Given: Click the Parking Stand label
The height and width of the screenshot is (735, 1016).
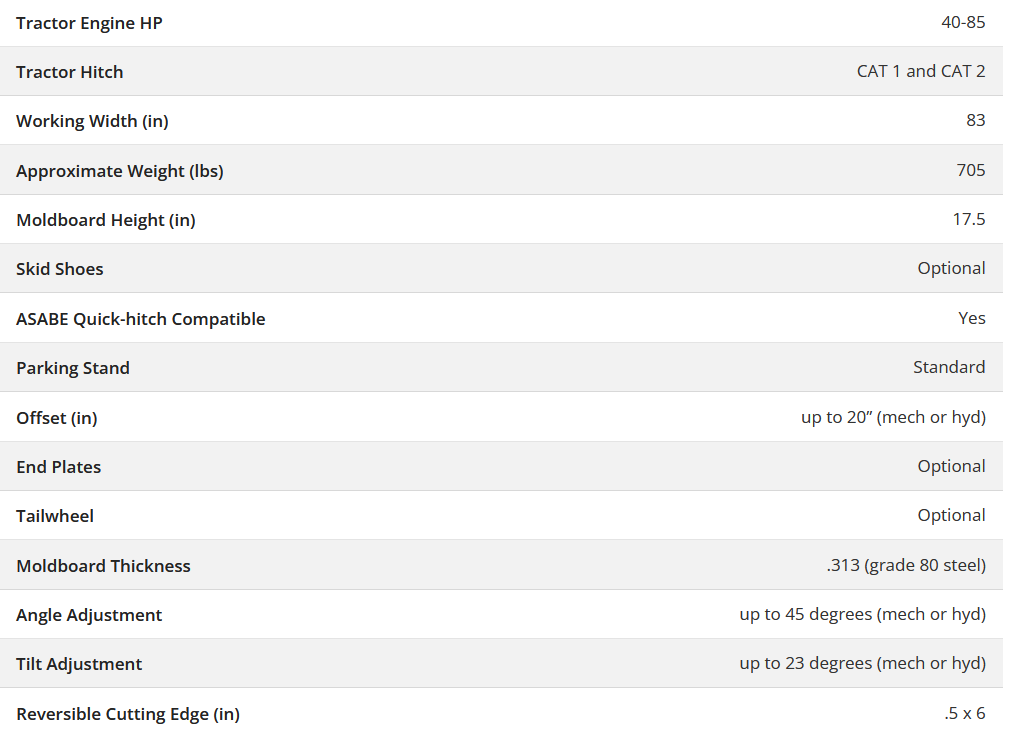Looking at the screenshot, I should point(73,368).
